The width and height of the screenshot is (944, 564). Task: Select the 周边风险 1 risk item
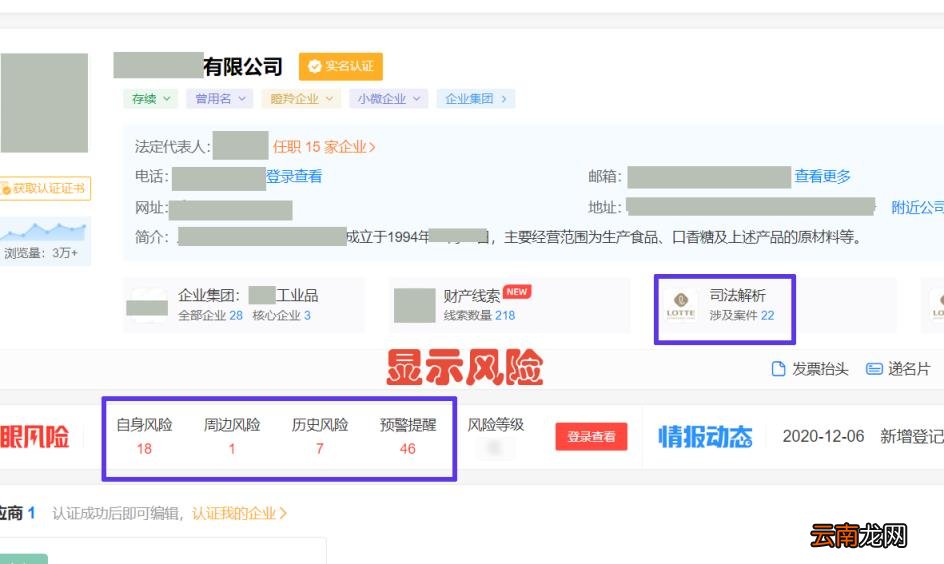(232, 436)
